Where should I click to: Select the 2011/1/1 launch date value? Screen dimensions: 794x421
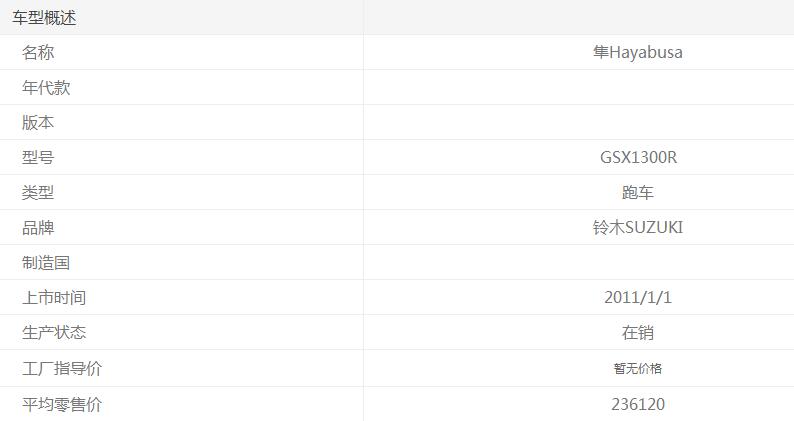(638, 298)
